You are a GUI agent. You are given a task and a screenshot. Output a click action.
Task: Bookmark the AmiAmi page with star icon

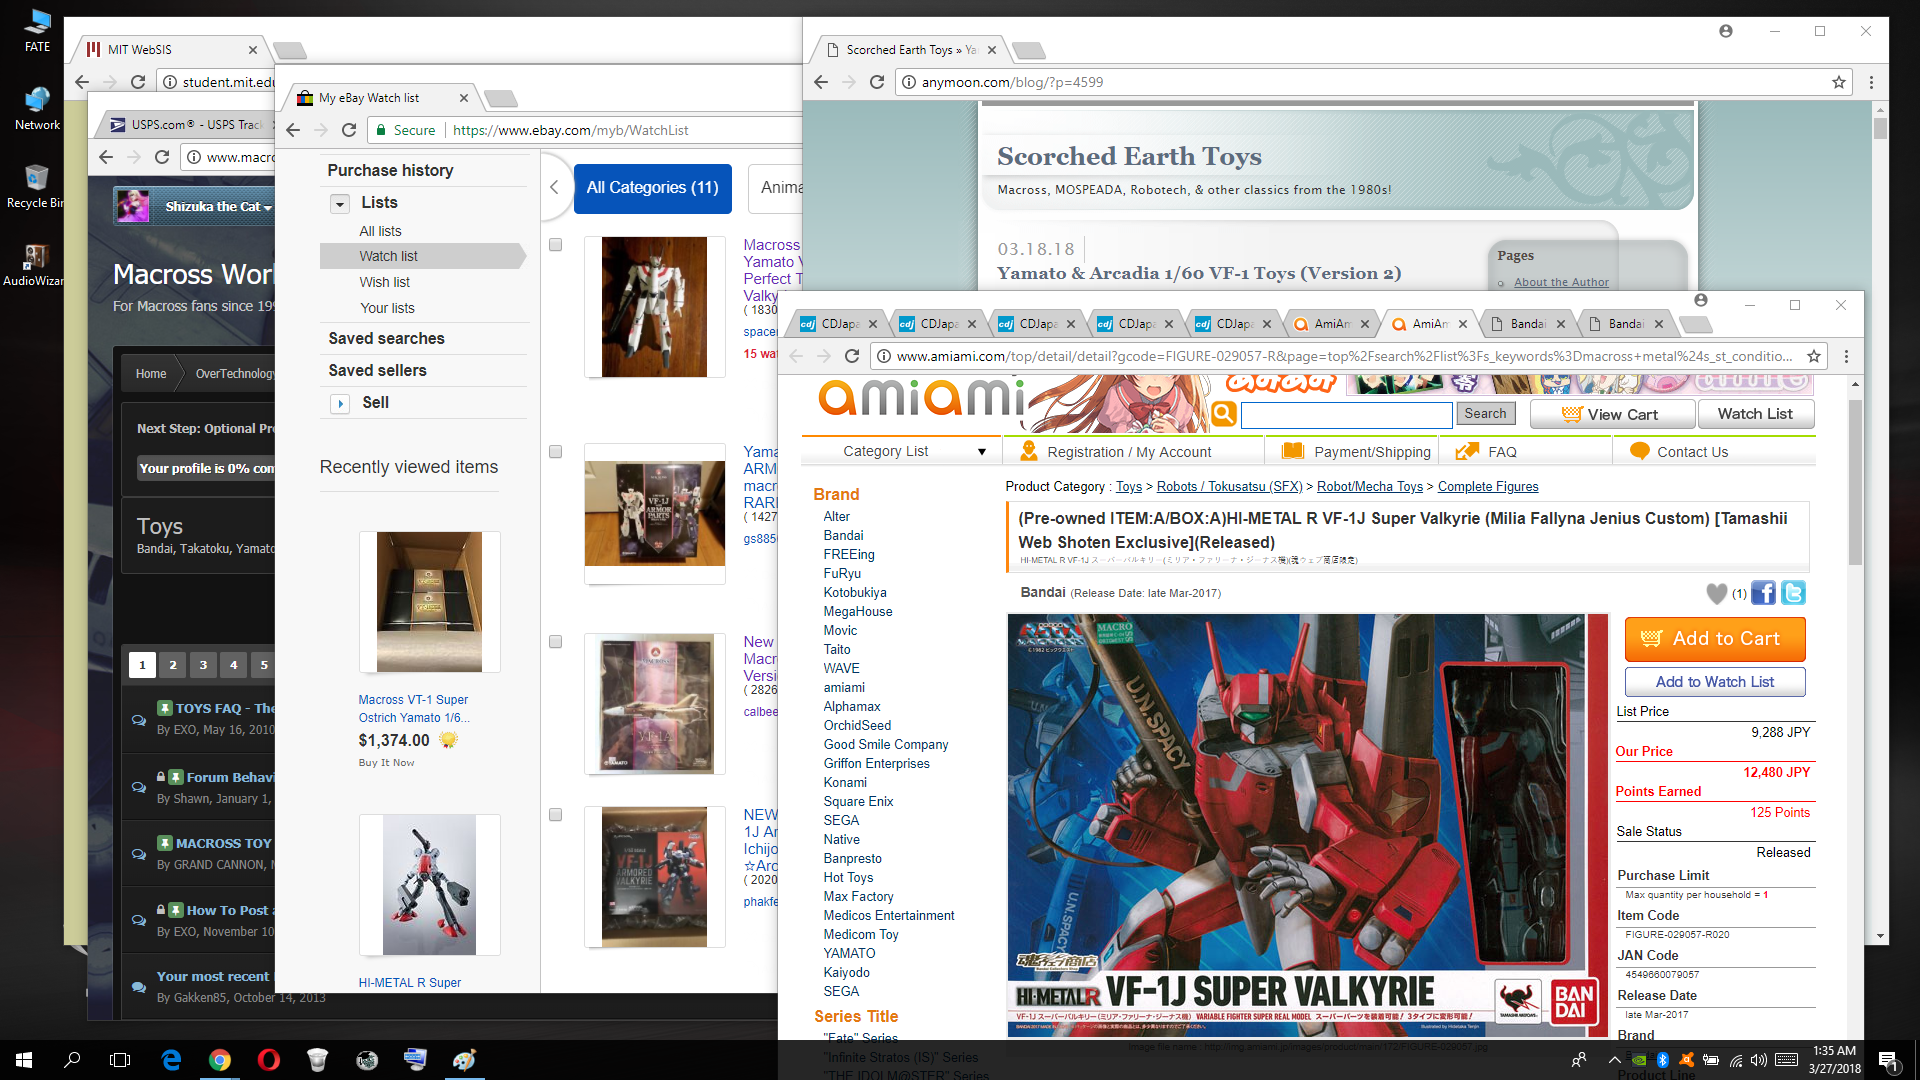tap(1814, 356)
